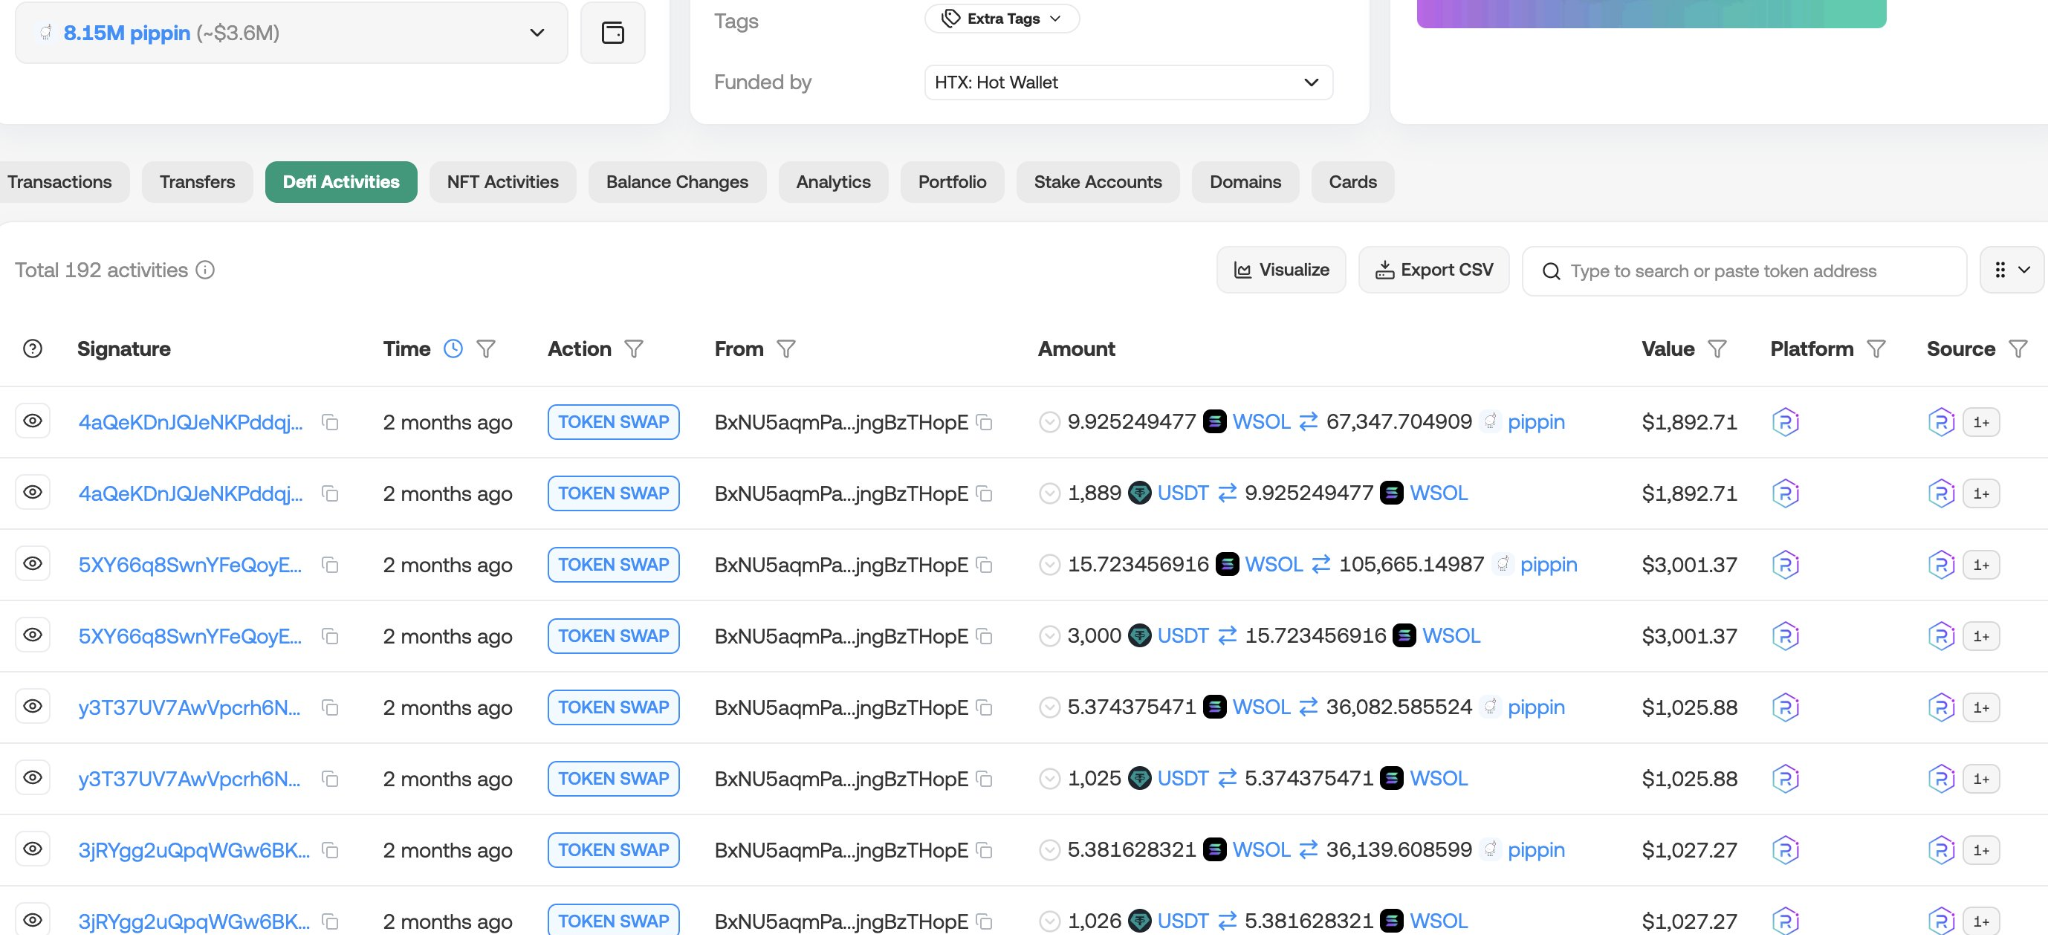Screen dimensions: 2048x935
Task: Select the Defi Activities tab
Action: pyautogui.click(x=341, y=182)
